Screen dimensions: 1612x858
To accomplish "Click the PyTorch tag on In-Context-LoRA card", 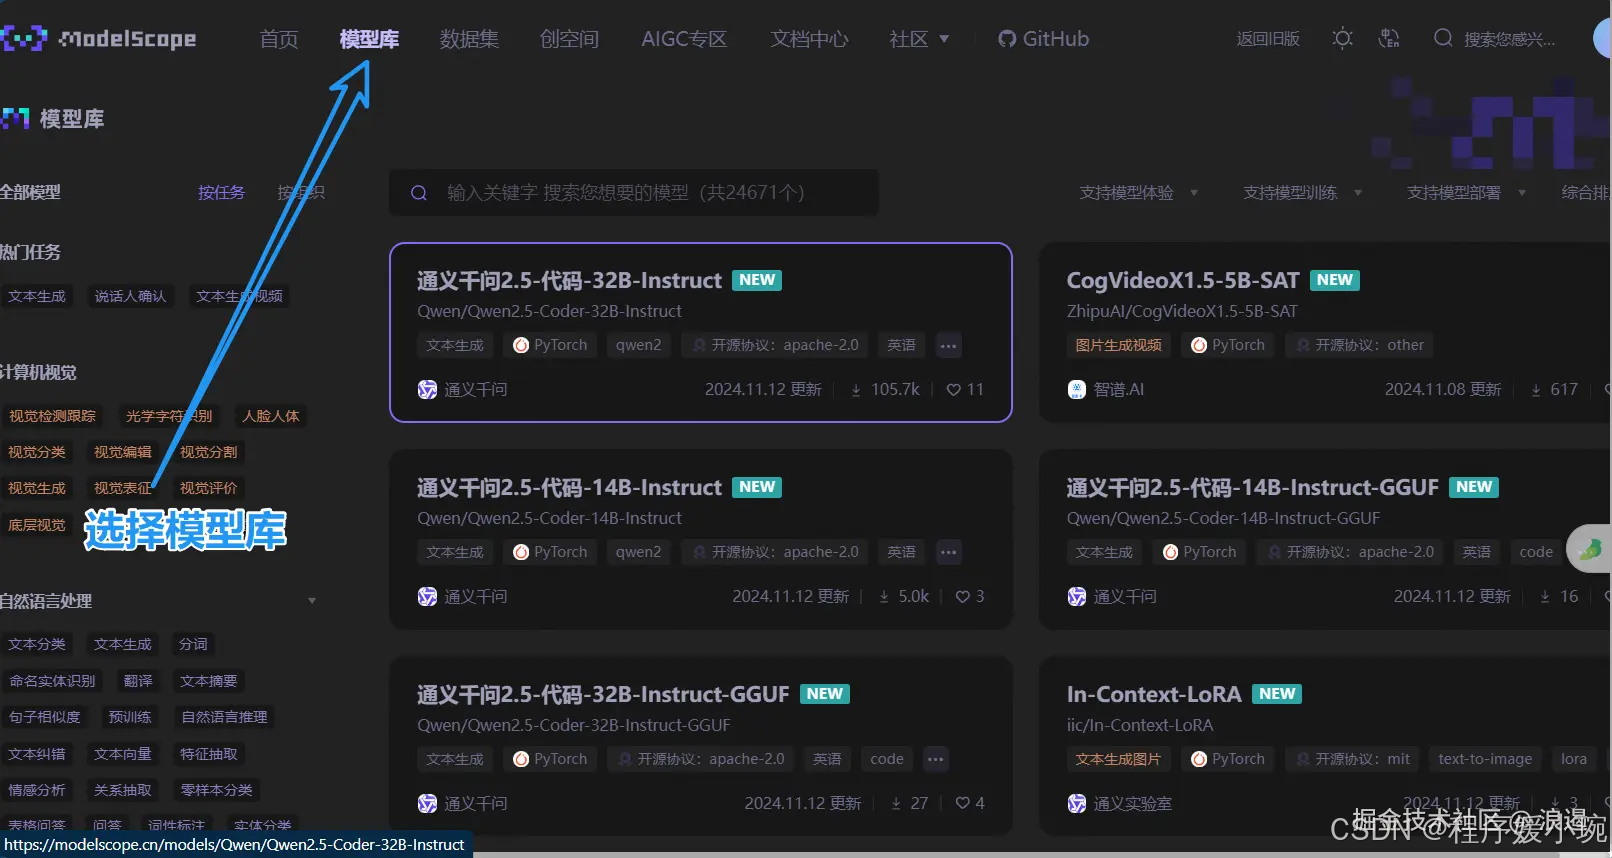I will tap(1228, 759).
